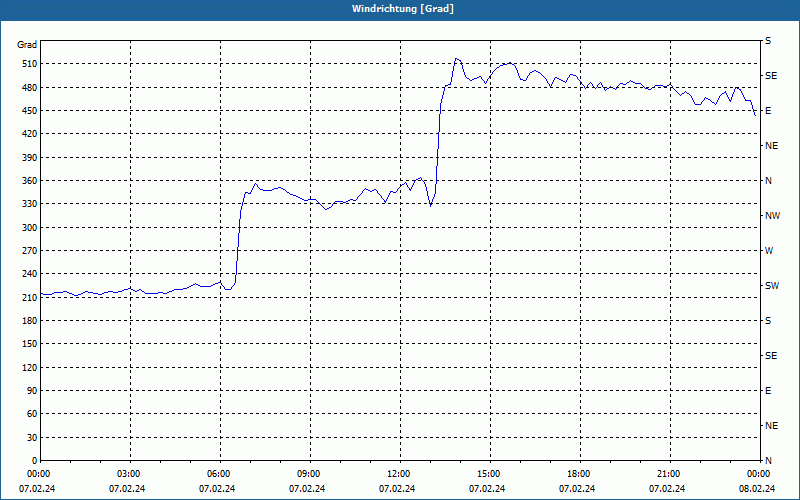Select the 450 y-axis label

(30, 111)
